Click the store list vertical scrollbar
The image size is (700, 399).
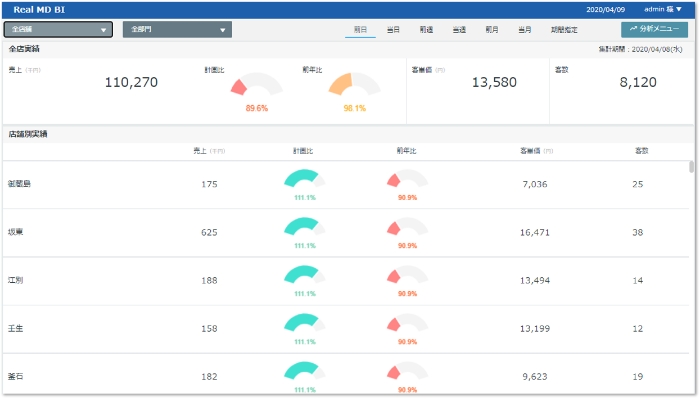pyautogui.click(x=691, y=167)
